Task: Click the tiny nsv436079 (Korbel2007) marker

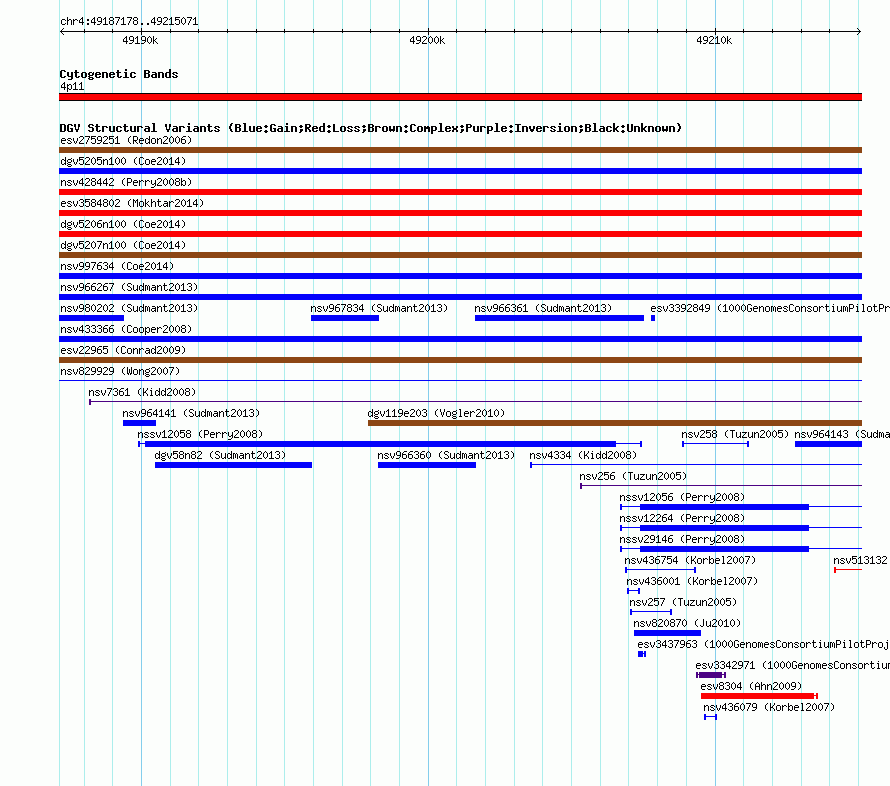Action: (710, 717)
